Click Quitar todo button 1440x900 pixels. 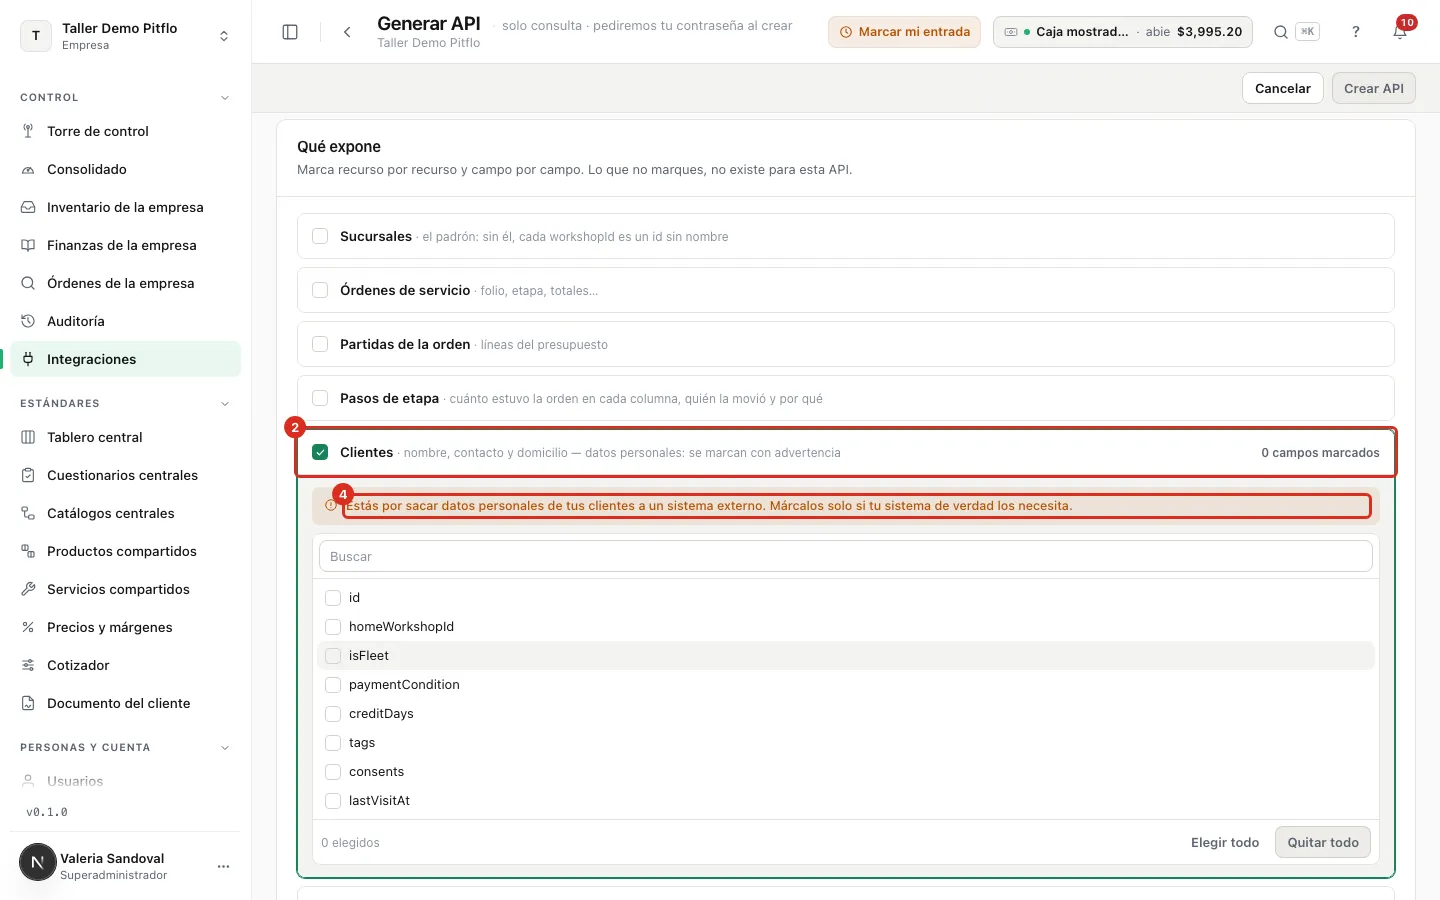1323,843
